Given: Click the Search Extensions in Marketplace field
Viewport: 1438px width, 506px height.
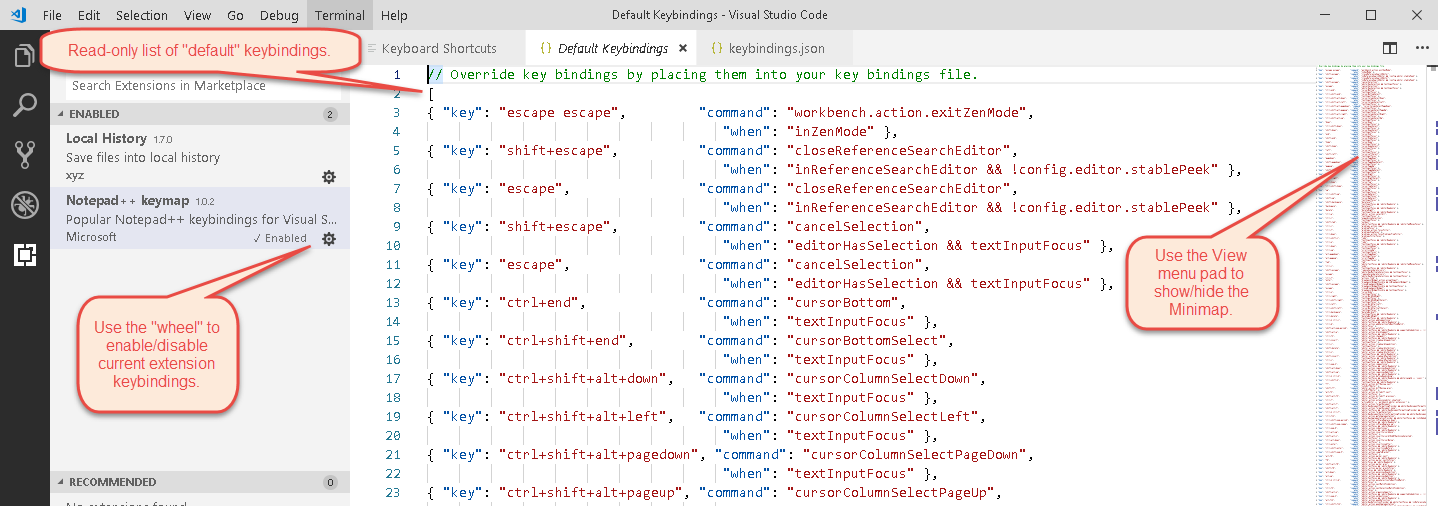Looking at the screenshot, I should [x=200, y=86].
